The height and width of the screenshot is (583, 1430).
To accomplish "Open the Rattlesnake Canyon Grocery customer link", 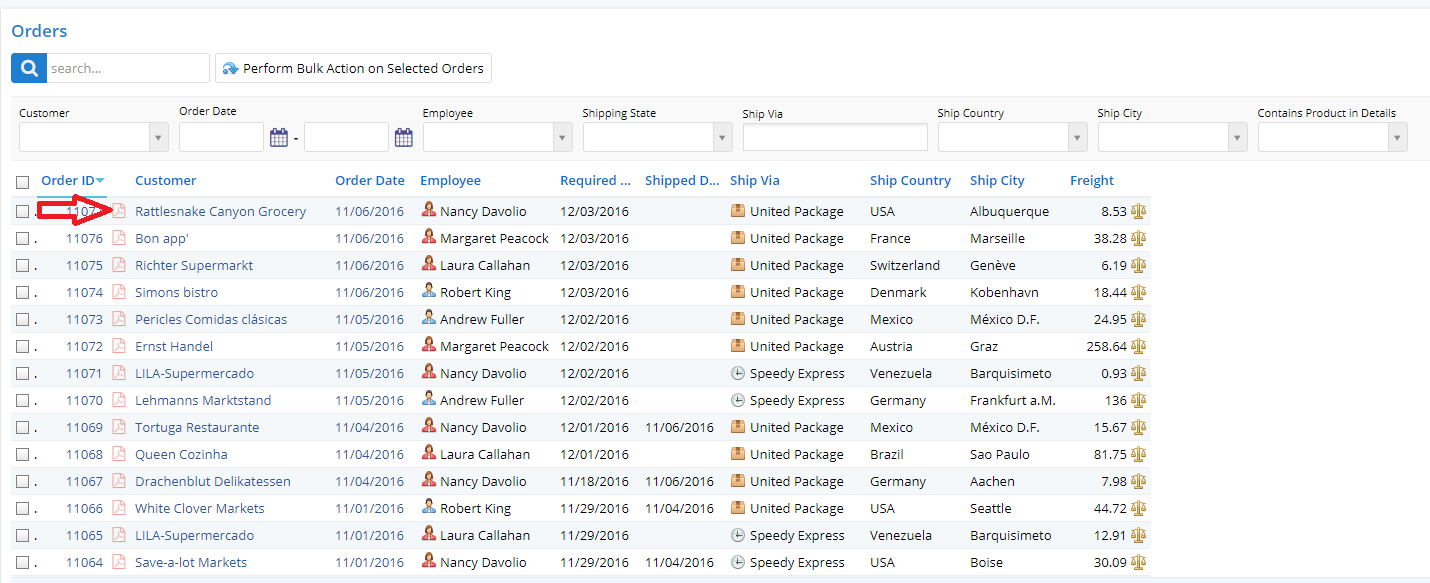I will point(221,211).
